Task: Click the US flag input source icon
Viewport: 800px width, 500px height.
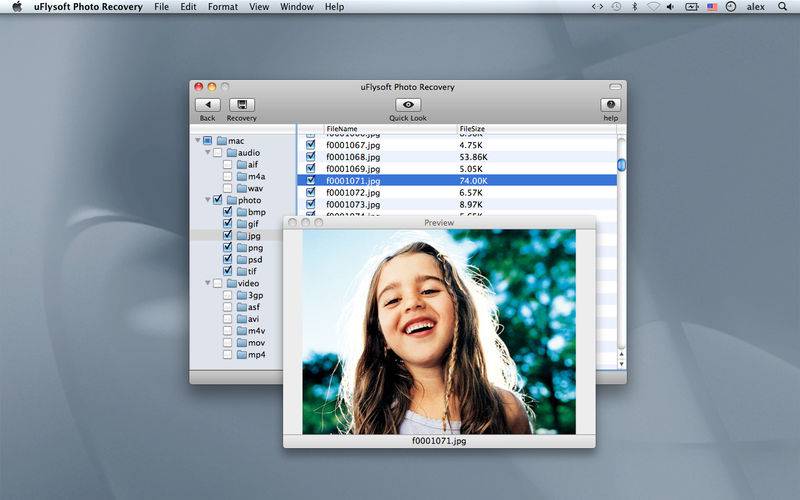Action: pyautogui.click(x=712, y=7)
